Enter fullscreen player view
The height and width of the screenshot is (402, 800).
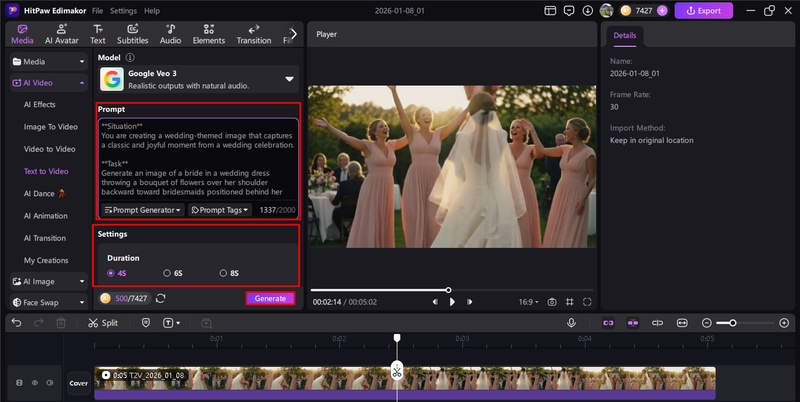587,301
